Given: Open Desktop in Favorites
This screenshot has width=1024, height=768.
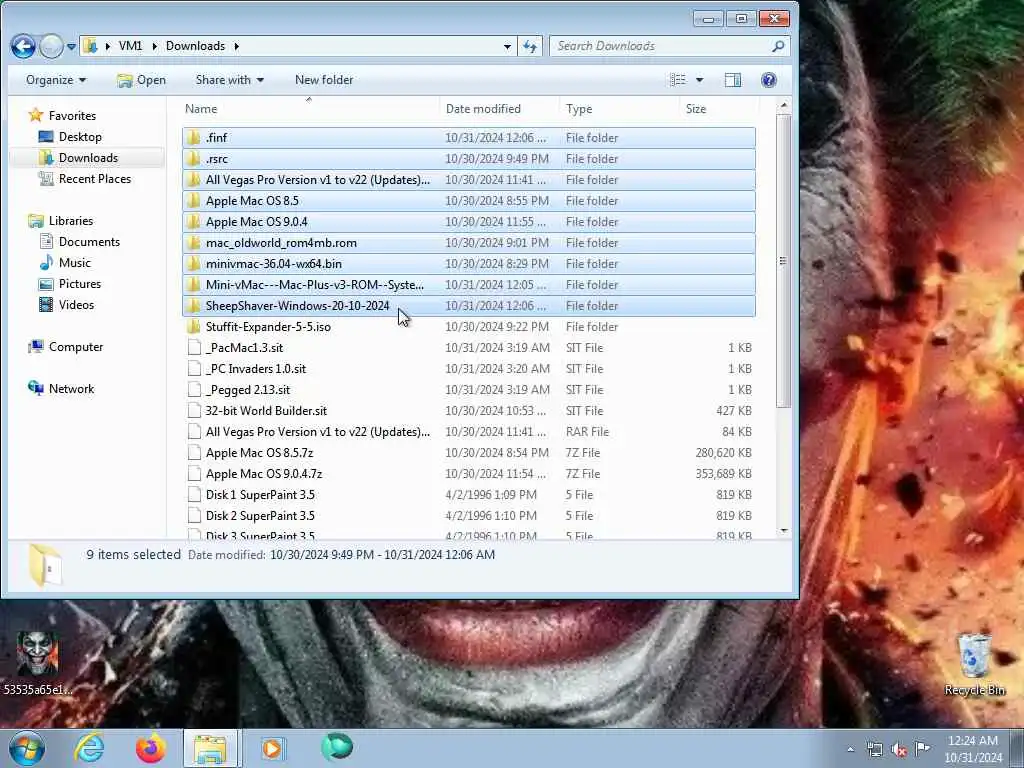Looking at the screenshot, I should (x=71, y=136).
